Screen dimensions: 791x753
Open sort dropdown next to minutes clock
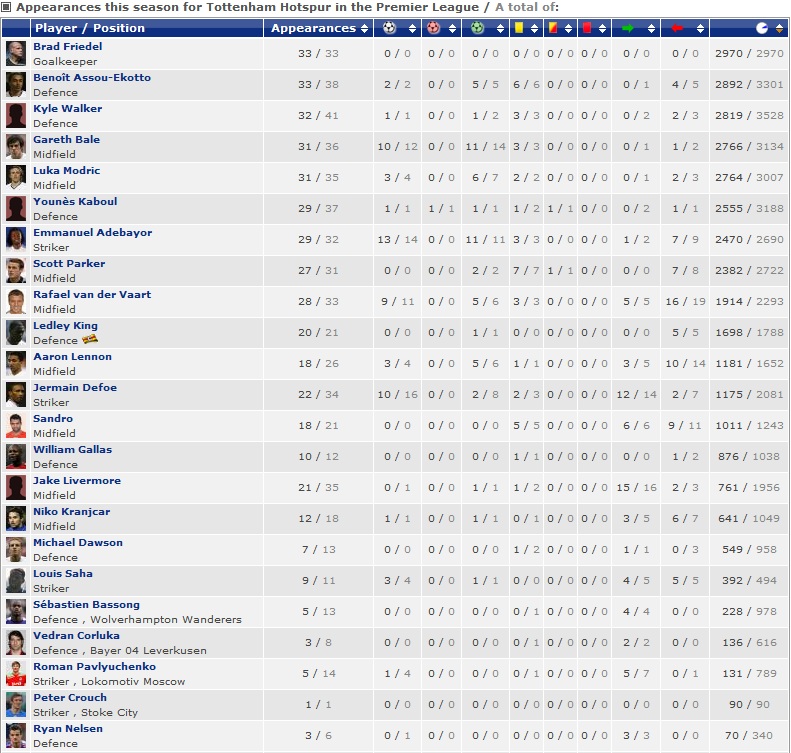[778, 28]
